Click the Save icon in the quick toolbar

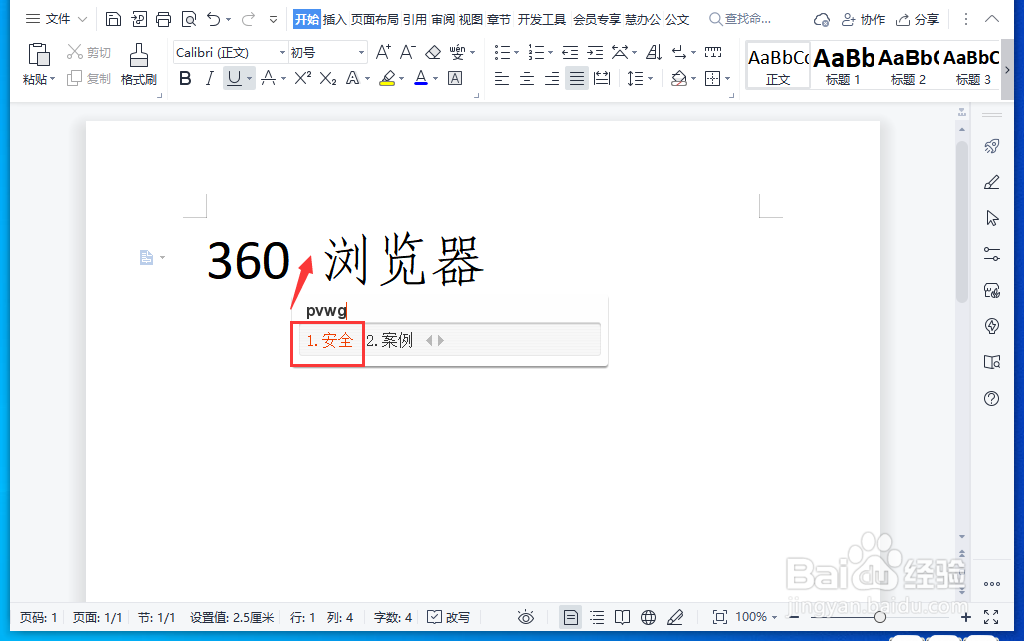(113, 19)
